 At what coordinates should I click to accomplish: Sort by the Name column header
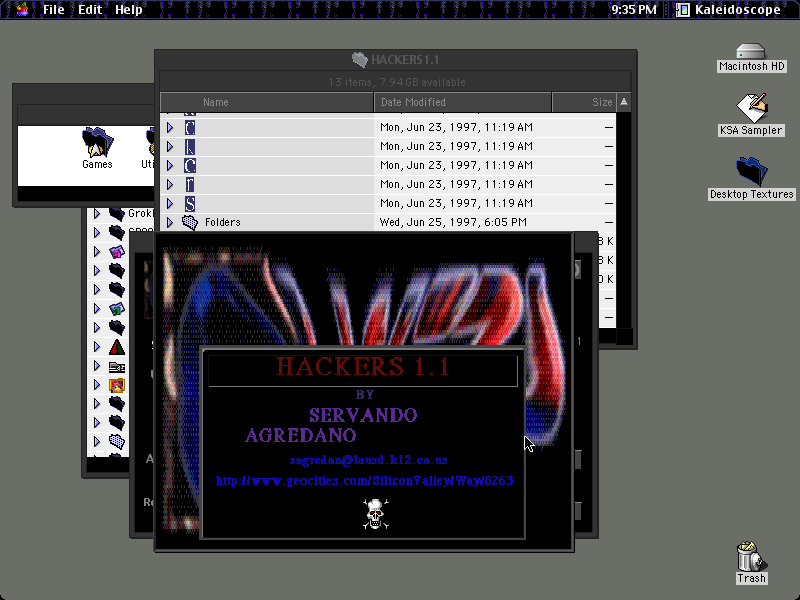(x=267, y=102)
